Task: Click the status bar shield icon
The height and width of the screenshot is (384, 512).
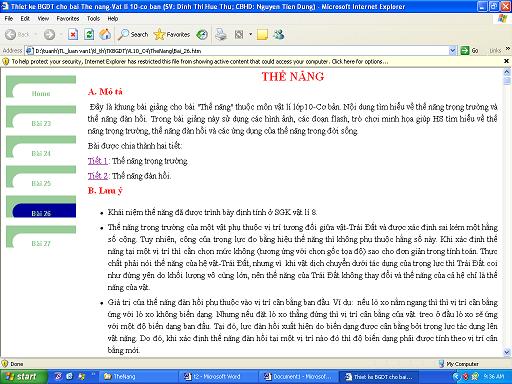Action: coord(5,364)
